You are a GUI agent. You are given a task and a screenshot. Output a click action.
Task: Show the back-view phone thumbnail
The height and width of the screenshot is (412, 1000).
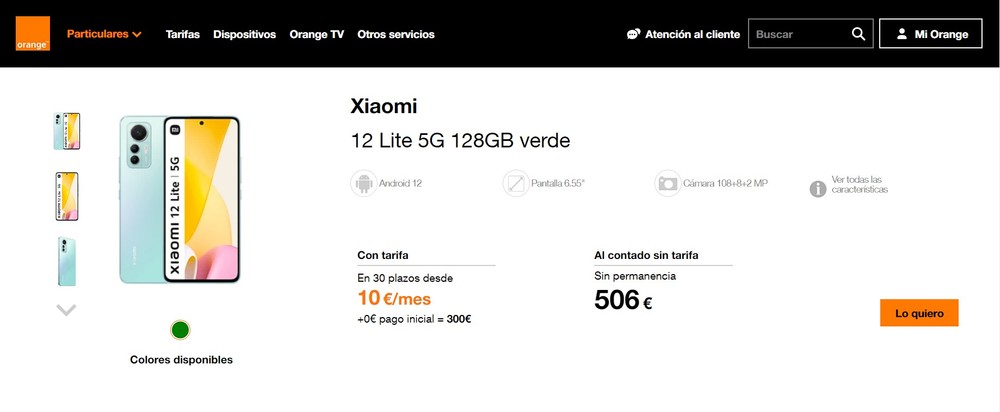pos(67,261)
